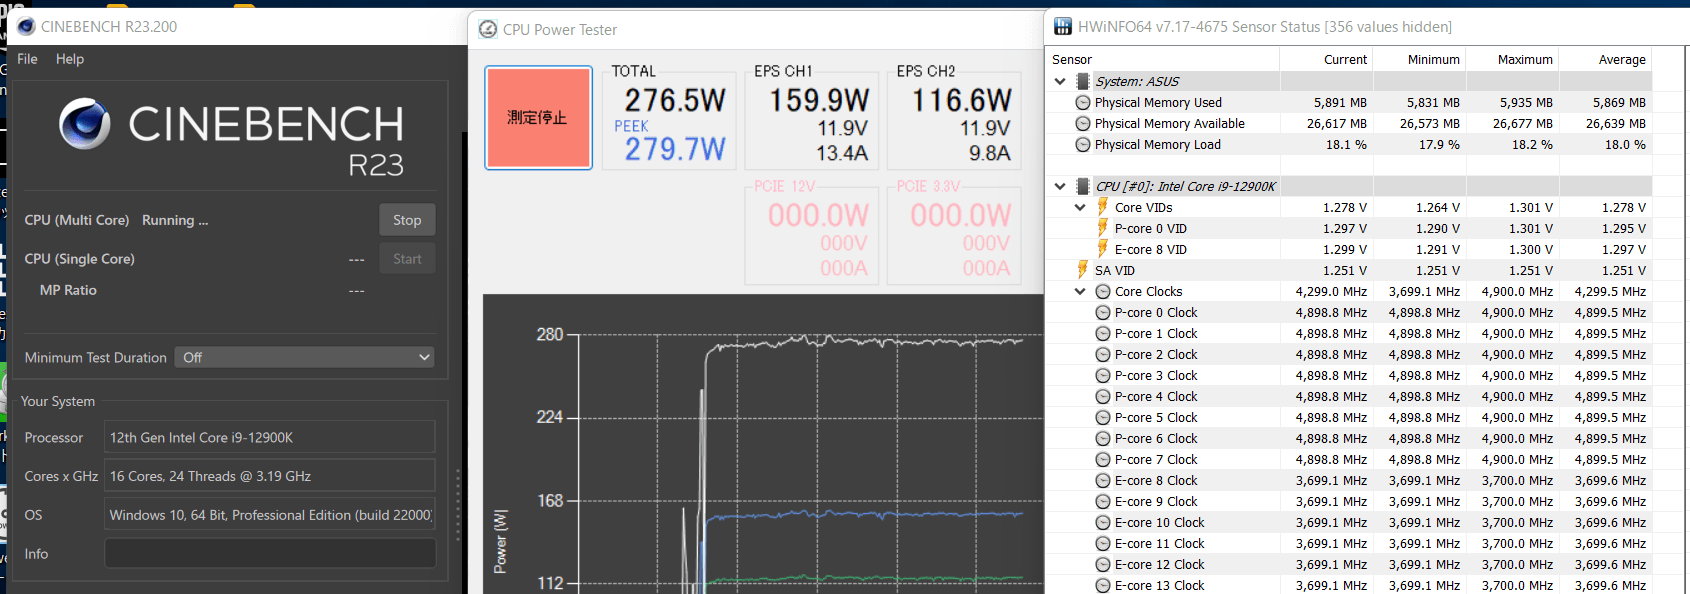Click the E-core 8 VID lightning icon
This screenshot has width=1690, height=594.
1103,249
